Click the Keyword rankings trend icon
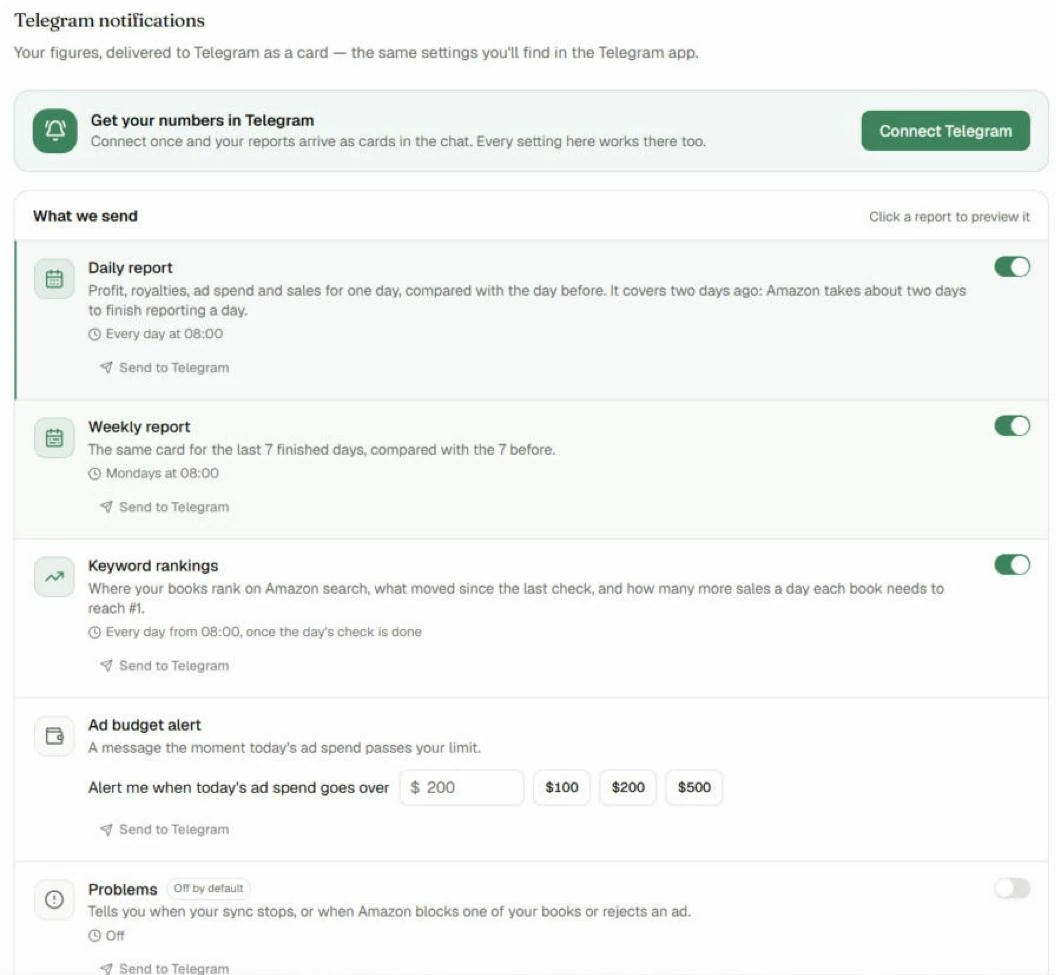 click(x=55, y=577)
